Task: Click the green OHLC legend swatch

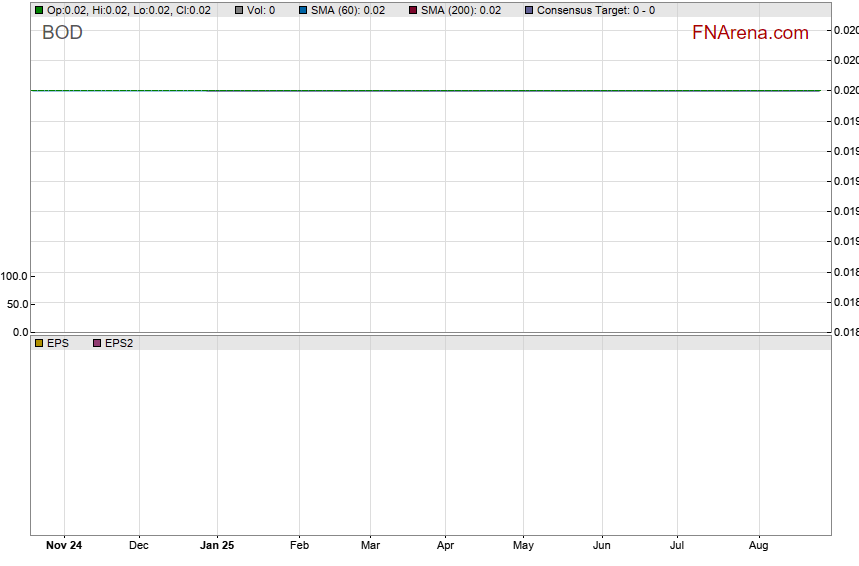Action: pos(39,10)
